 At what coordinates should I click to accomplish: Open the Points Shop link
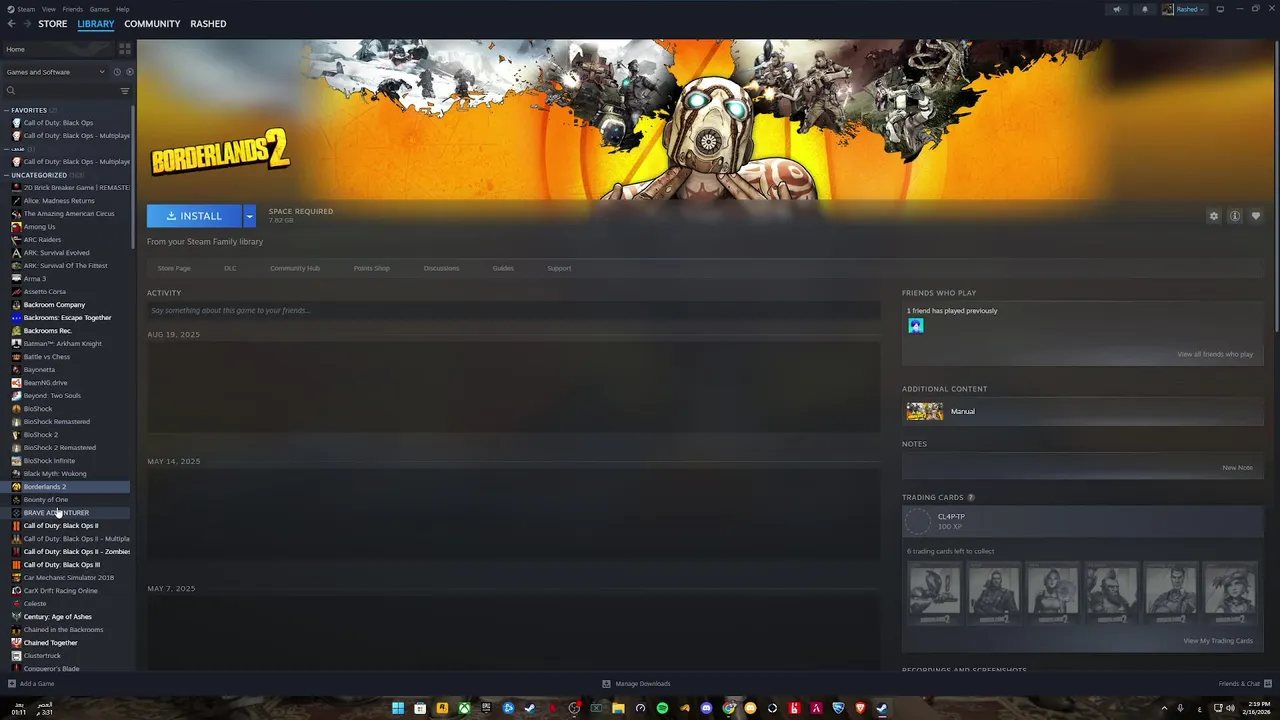372,268
